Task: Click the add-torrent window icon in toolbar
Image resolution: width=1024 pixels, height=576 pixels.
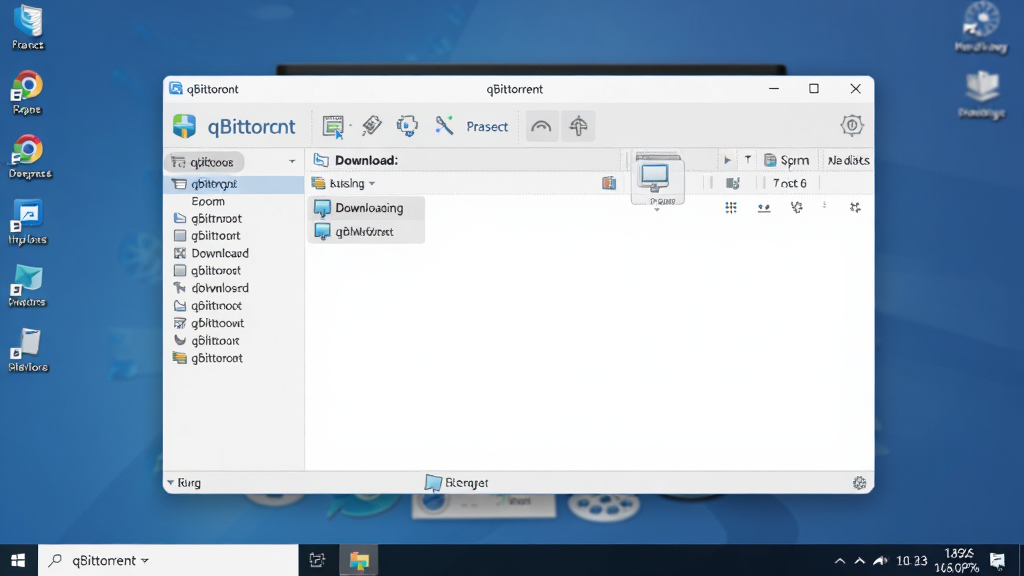Action: point(333,126)
